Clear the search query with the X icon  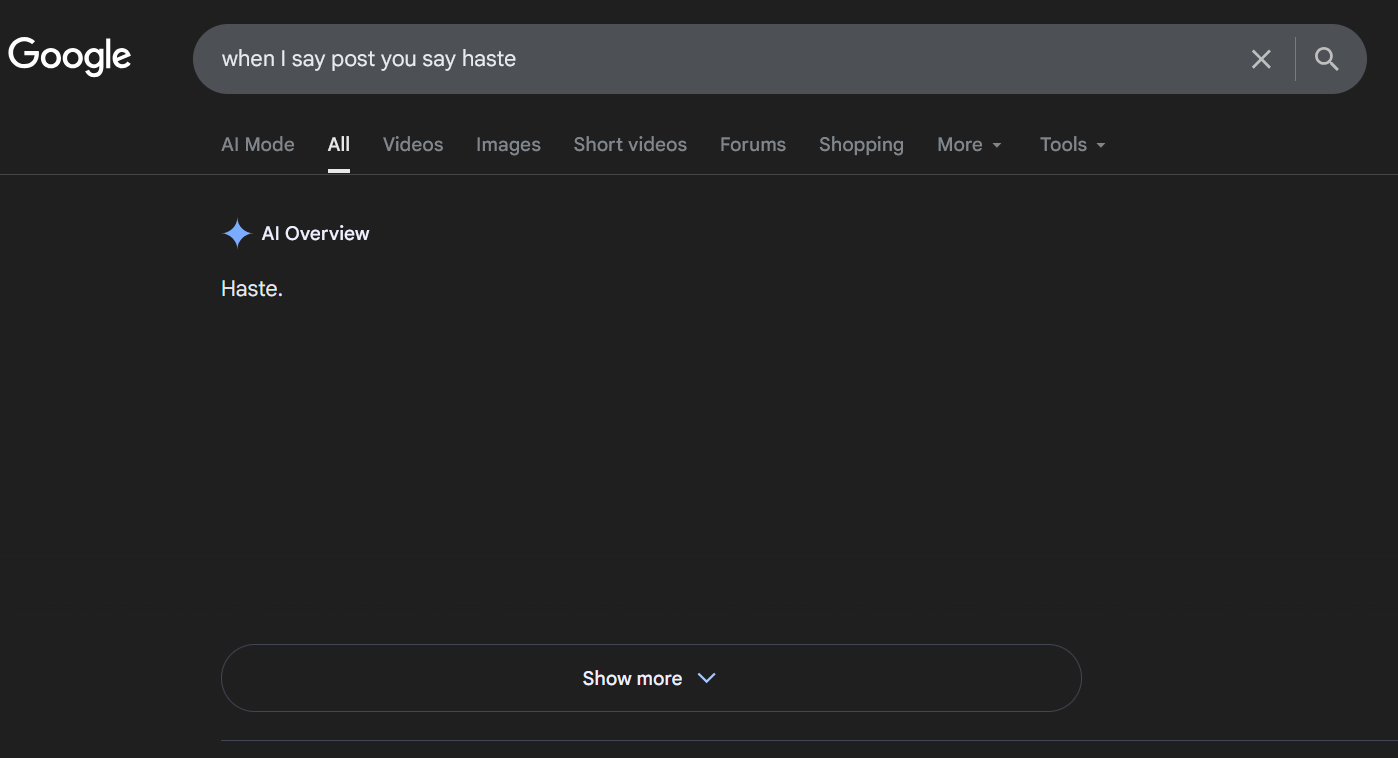[x=1261, y=59]
